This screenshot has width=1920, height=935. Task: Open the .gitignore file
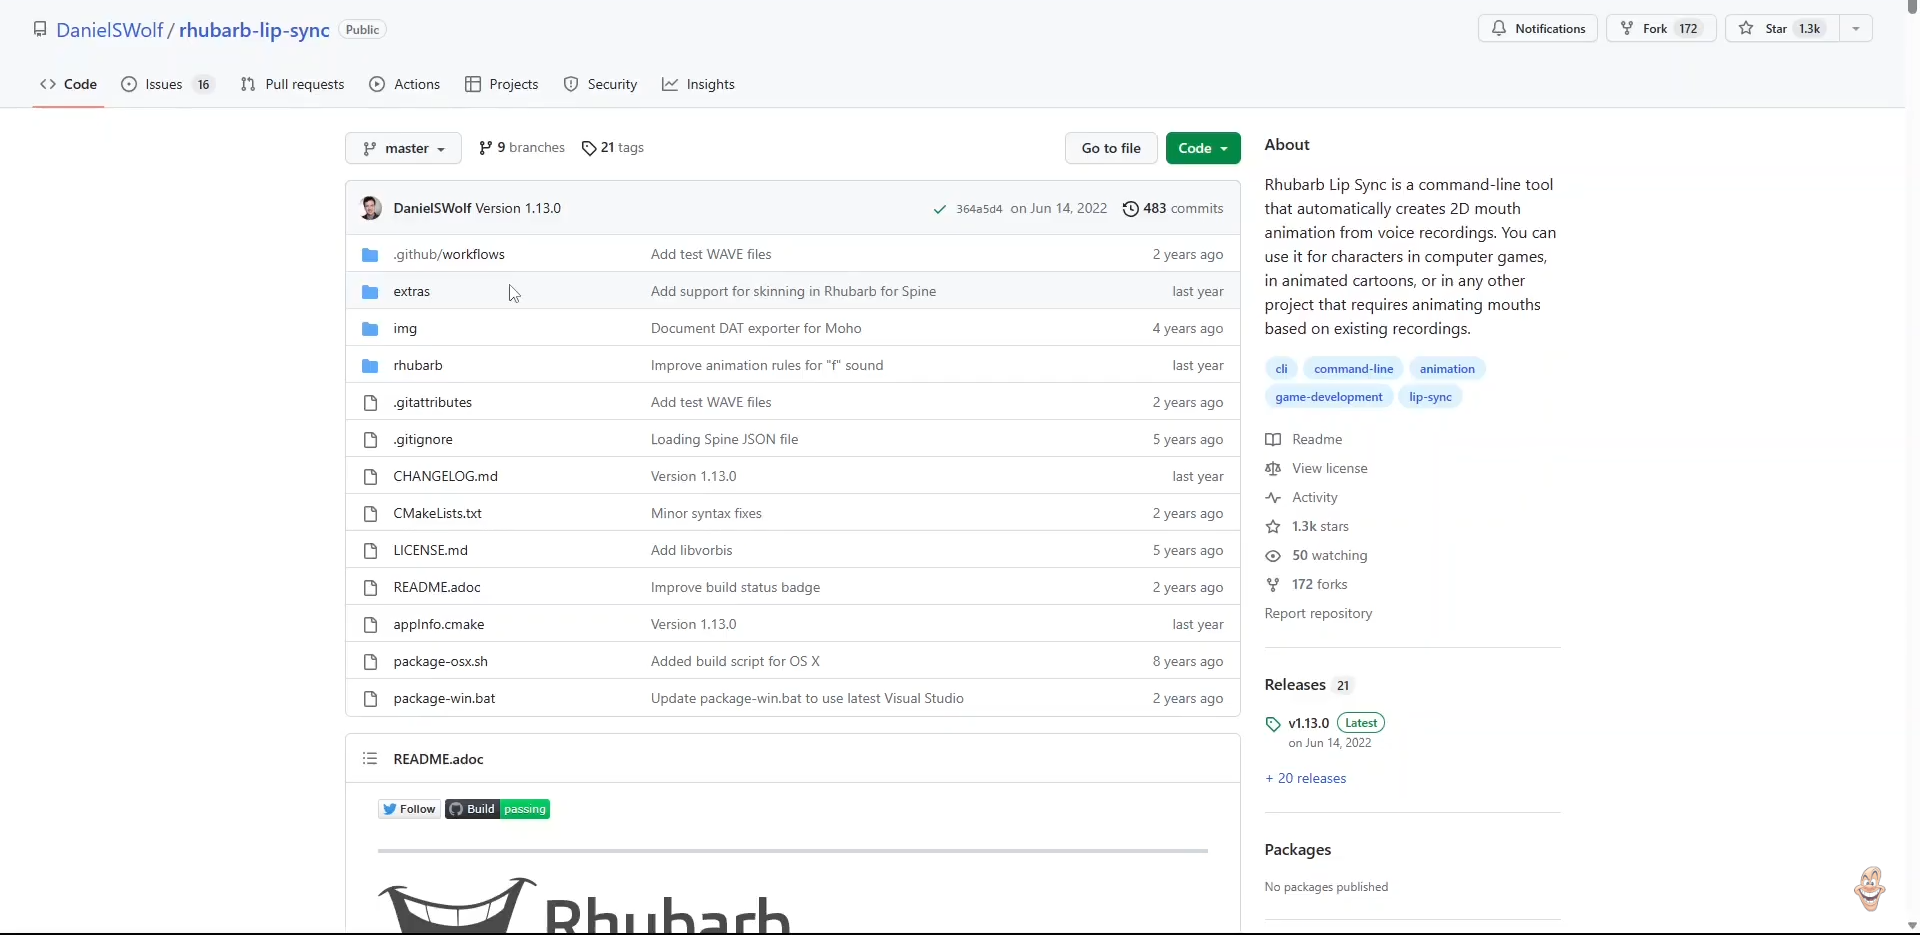(423, 440)
